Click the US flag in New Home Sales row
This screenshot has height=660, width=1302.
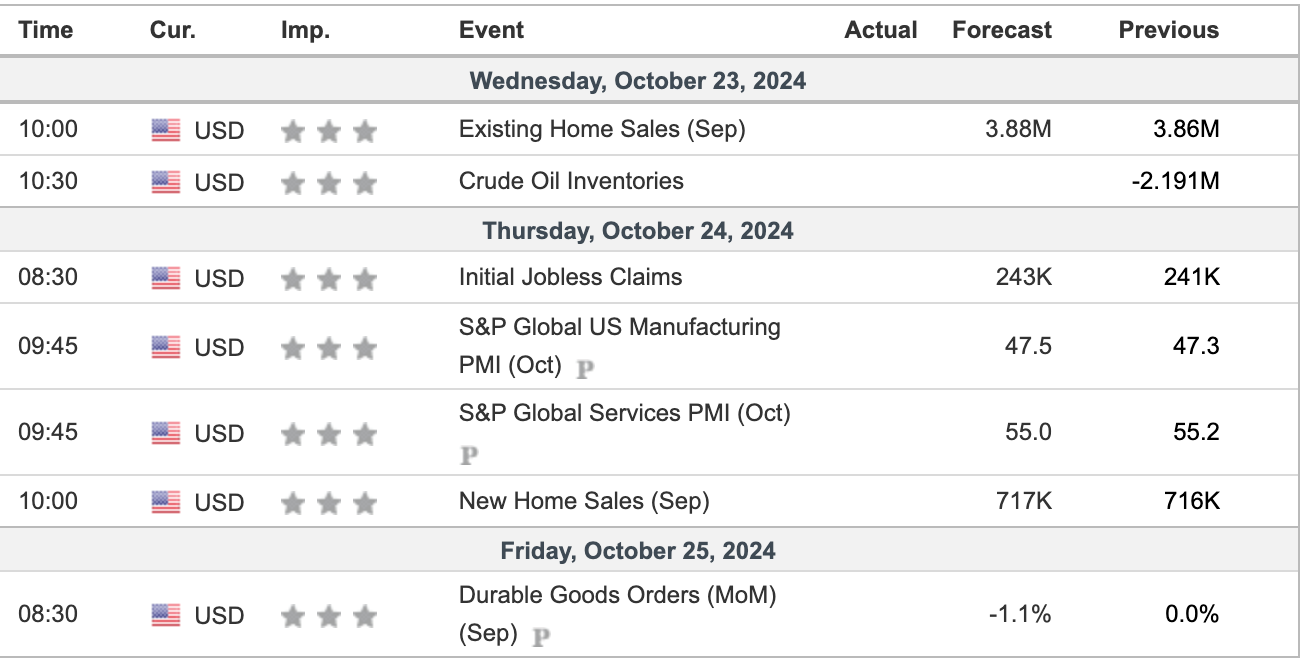(166, 502)
